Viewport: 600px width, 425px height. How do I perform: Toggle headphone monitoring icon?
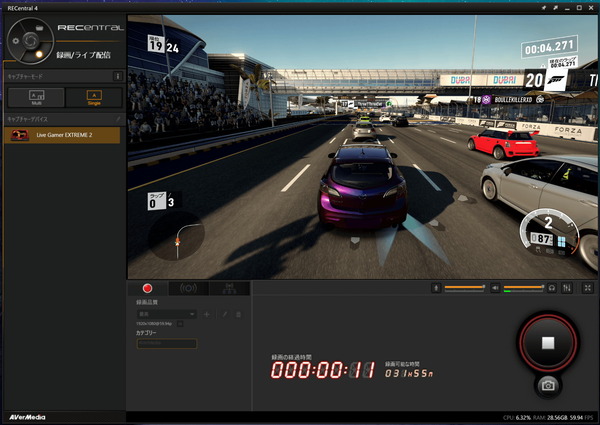(551, 288)
